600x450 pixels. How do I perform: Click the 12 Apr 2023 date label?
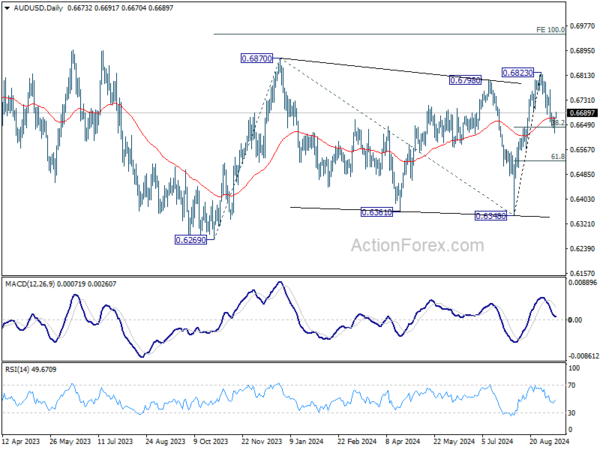point(21,442)
